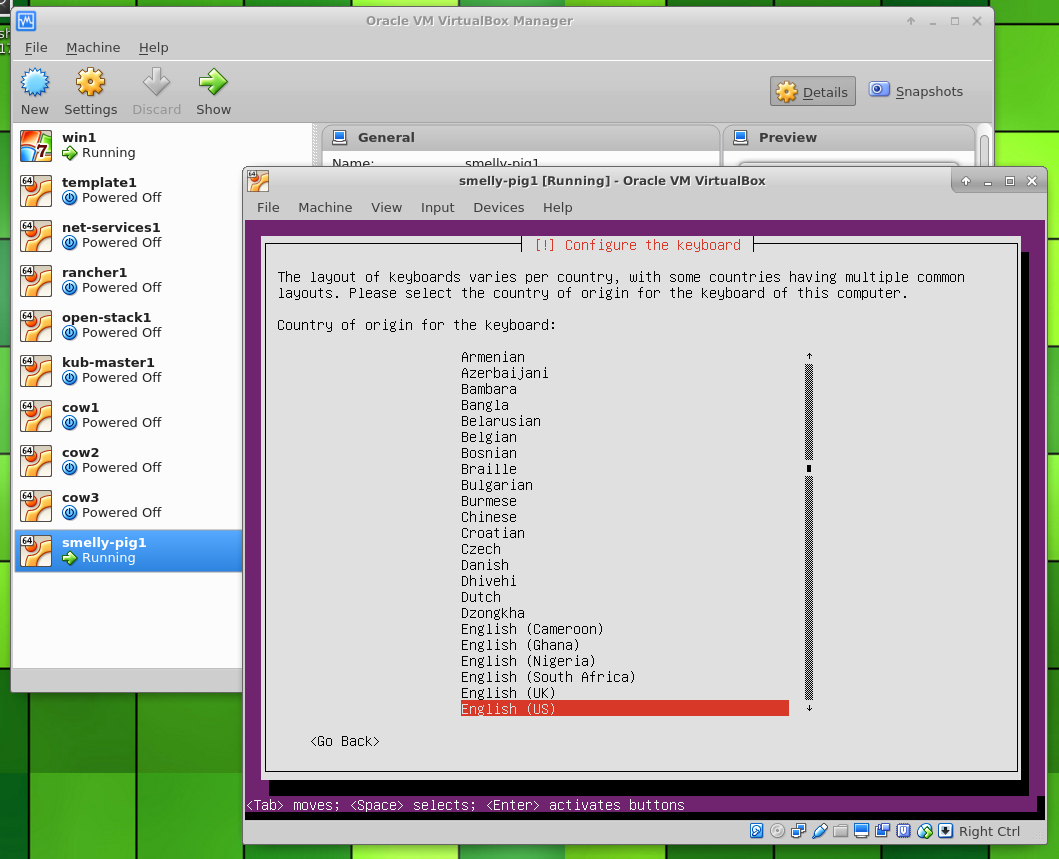Open the View menu in the VM window
This screenshot has height=859, width=1059.
click(x=386, y=207)
